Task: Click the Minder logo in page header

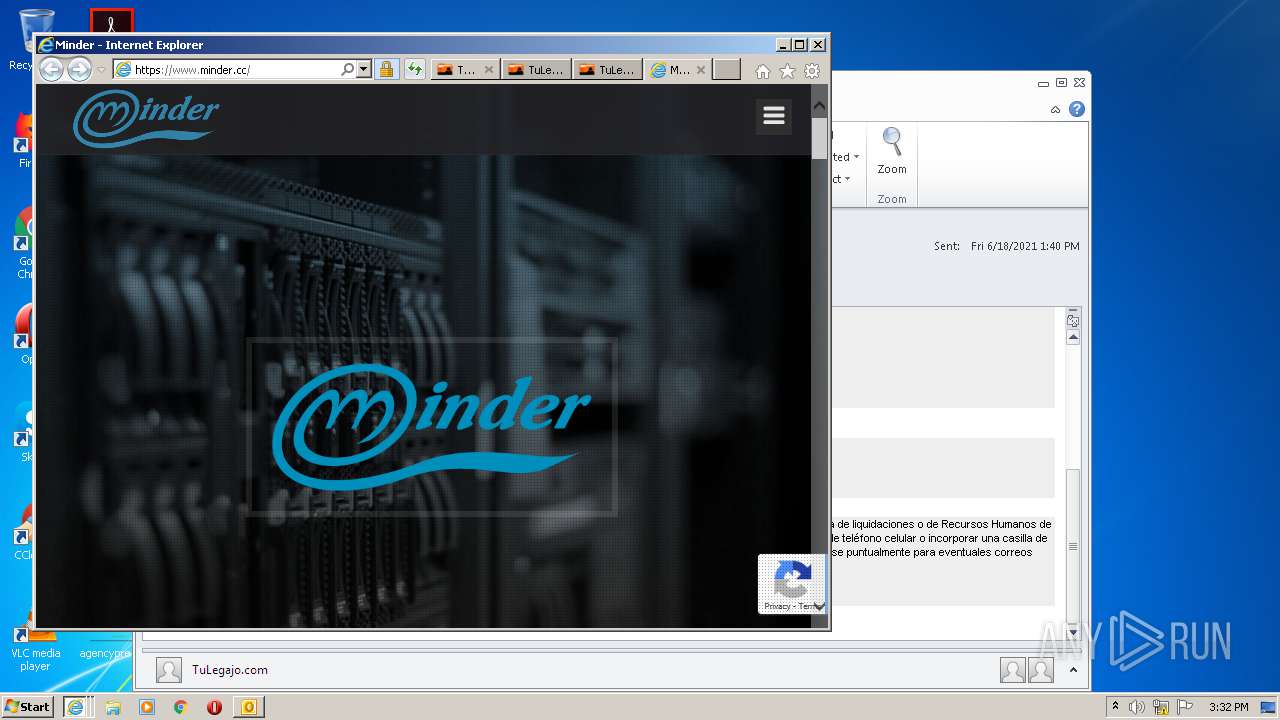Action: click(x=146, y=118)
